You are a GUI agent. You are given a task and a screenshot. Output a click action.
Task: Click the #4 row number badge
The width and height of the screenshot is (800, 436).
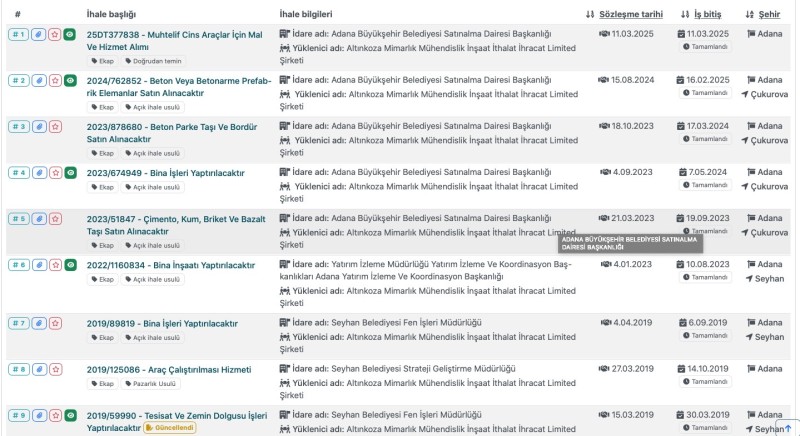click(18, 173)
